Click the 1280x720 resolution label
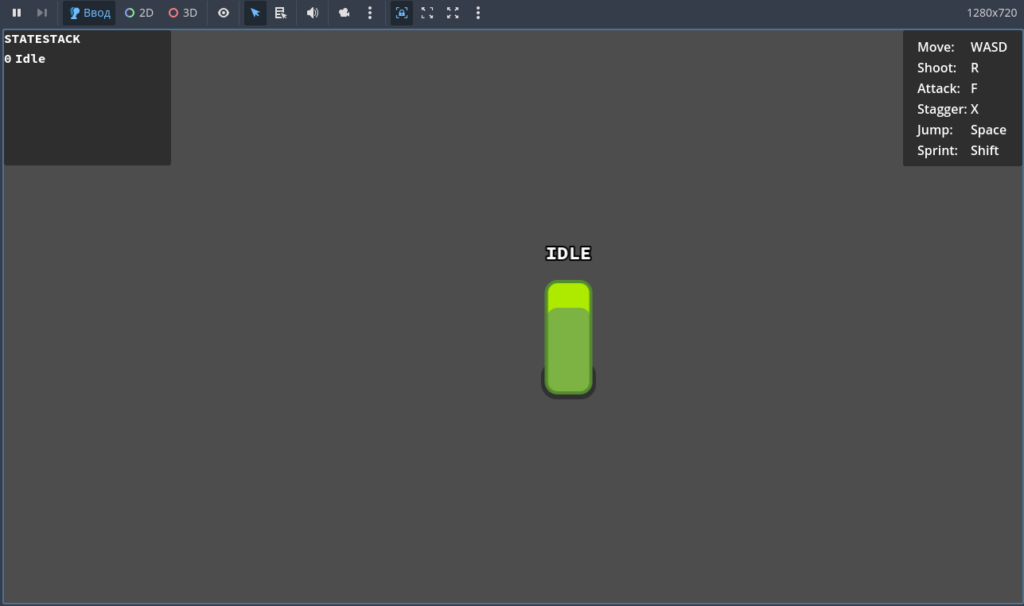This screenshot has width=1024, height=606. [991, 13]
